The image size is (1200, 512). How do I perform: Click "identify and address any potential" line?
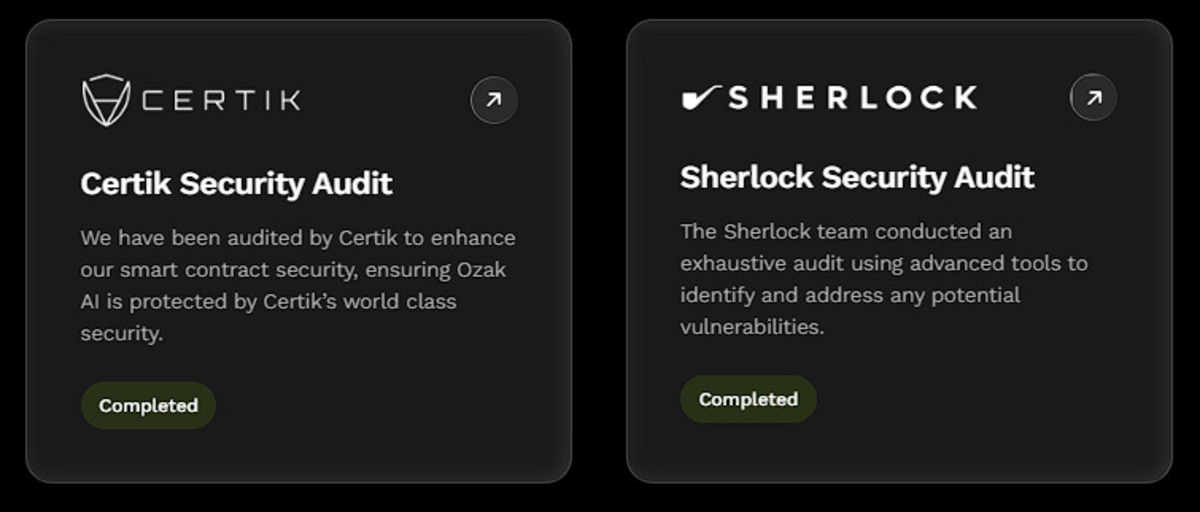pos(850,295)
